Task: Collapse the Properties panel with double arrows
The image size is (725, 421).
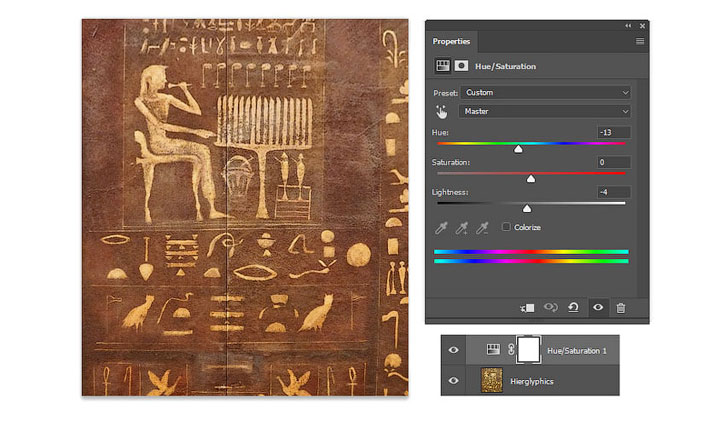Action: tap(628, 25)
